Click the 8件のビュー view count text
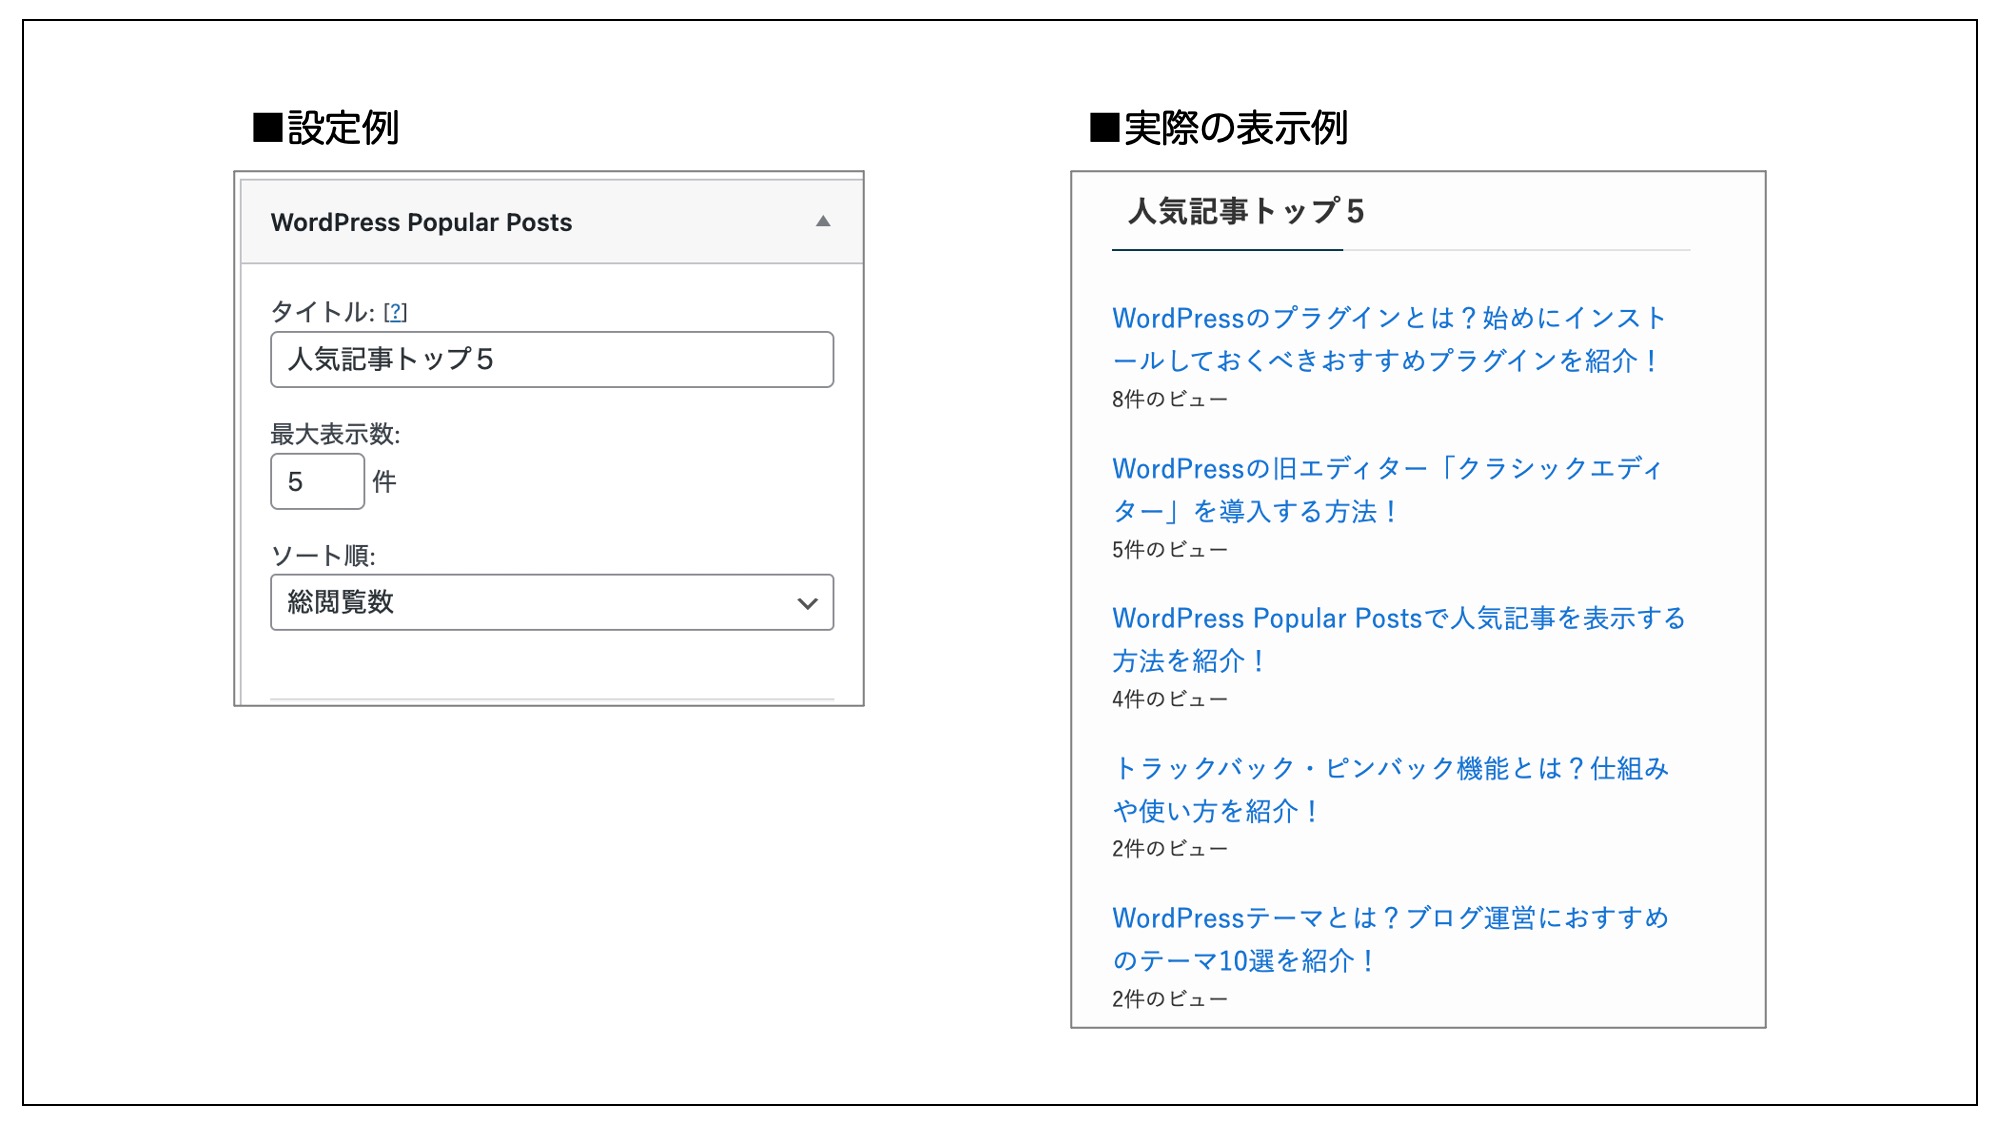 tap(1169, 399)
